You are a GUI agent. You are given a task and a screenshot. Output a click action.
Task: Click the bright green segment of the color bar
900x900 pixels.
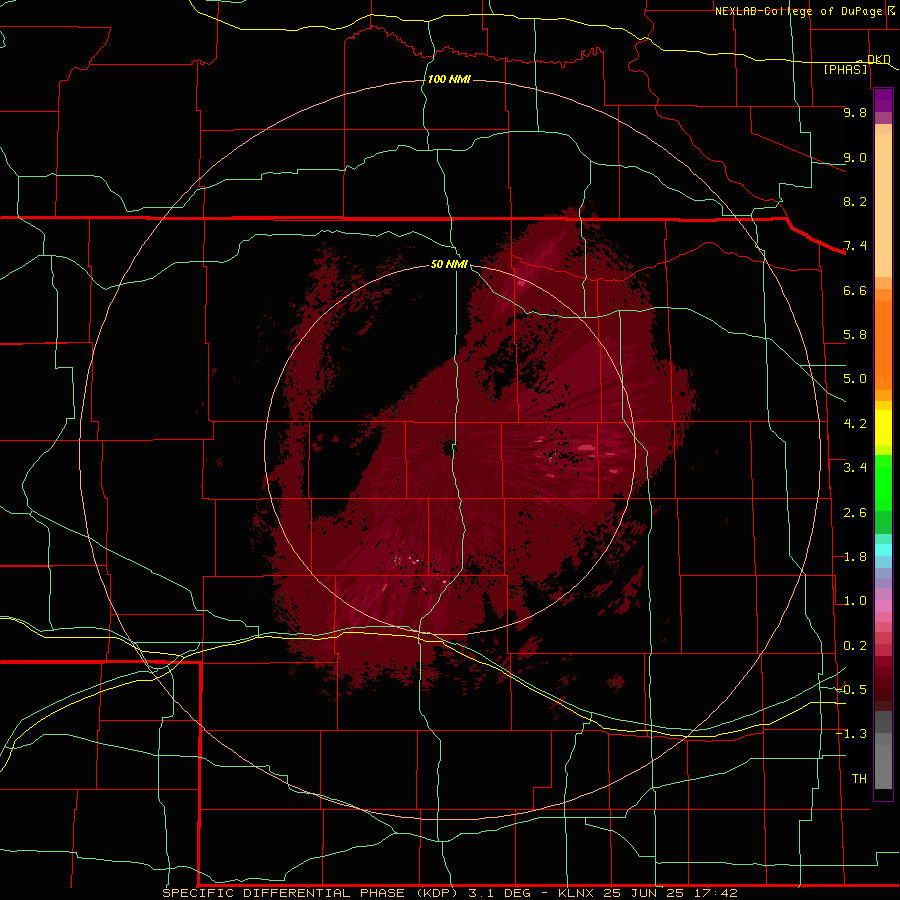[883, 482]
